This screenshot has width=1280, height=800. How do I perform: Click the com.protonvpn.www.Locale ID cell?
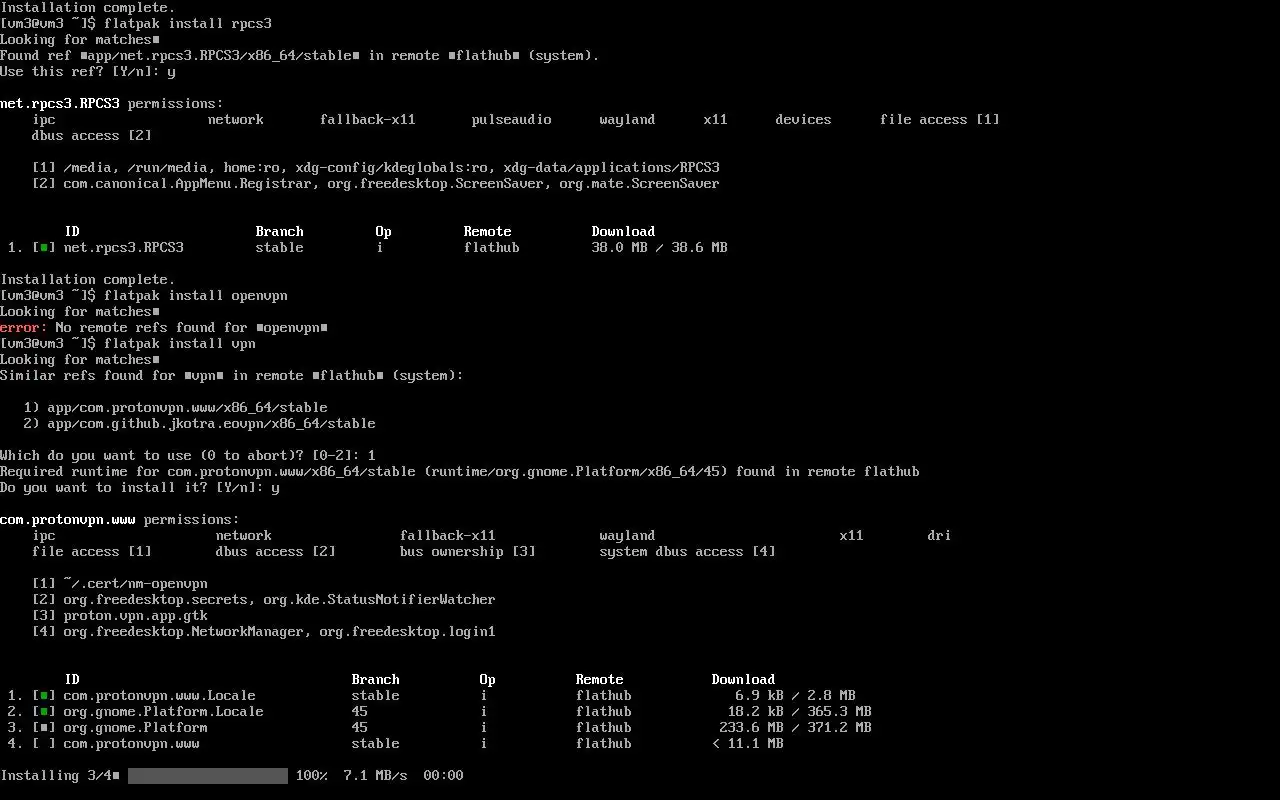(x=160, y=696)
